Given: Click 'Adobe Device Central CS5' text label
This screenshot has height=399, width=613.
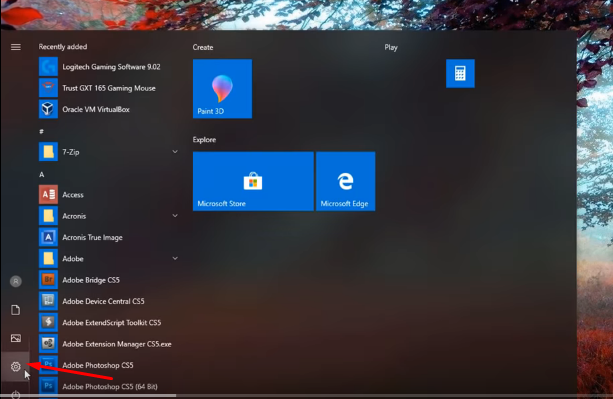Looking at the screenshot, I should (103, 301).
